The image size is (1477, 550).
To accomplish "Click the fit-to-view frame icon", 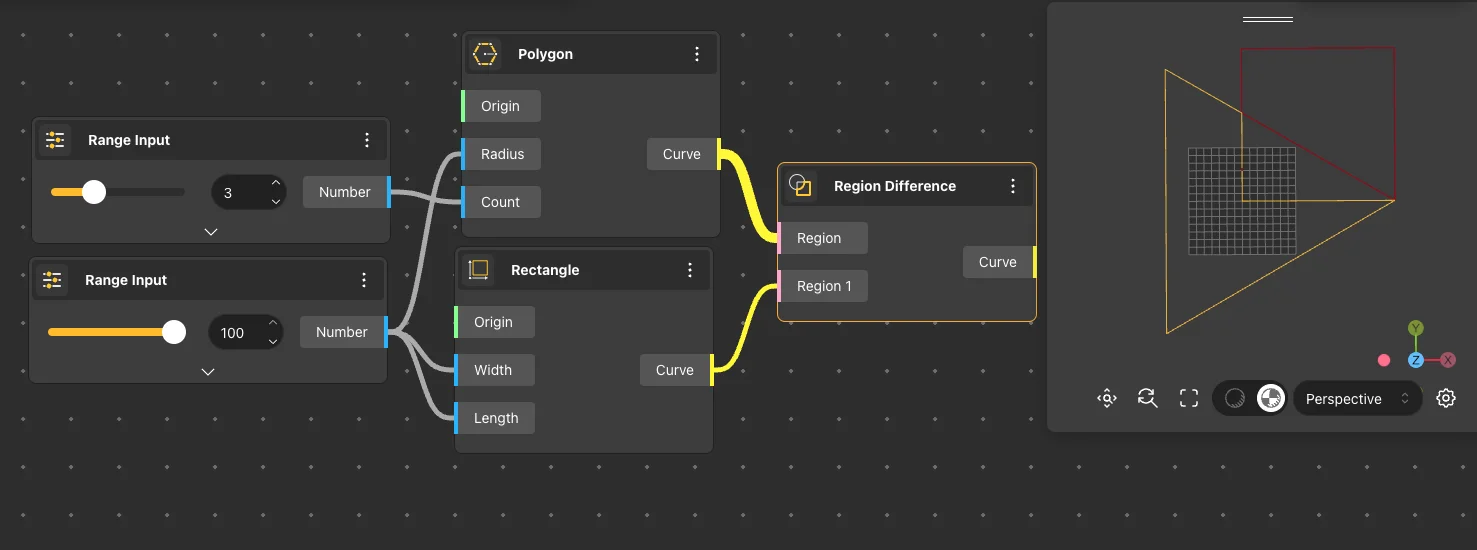I will [1189, 399].
